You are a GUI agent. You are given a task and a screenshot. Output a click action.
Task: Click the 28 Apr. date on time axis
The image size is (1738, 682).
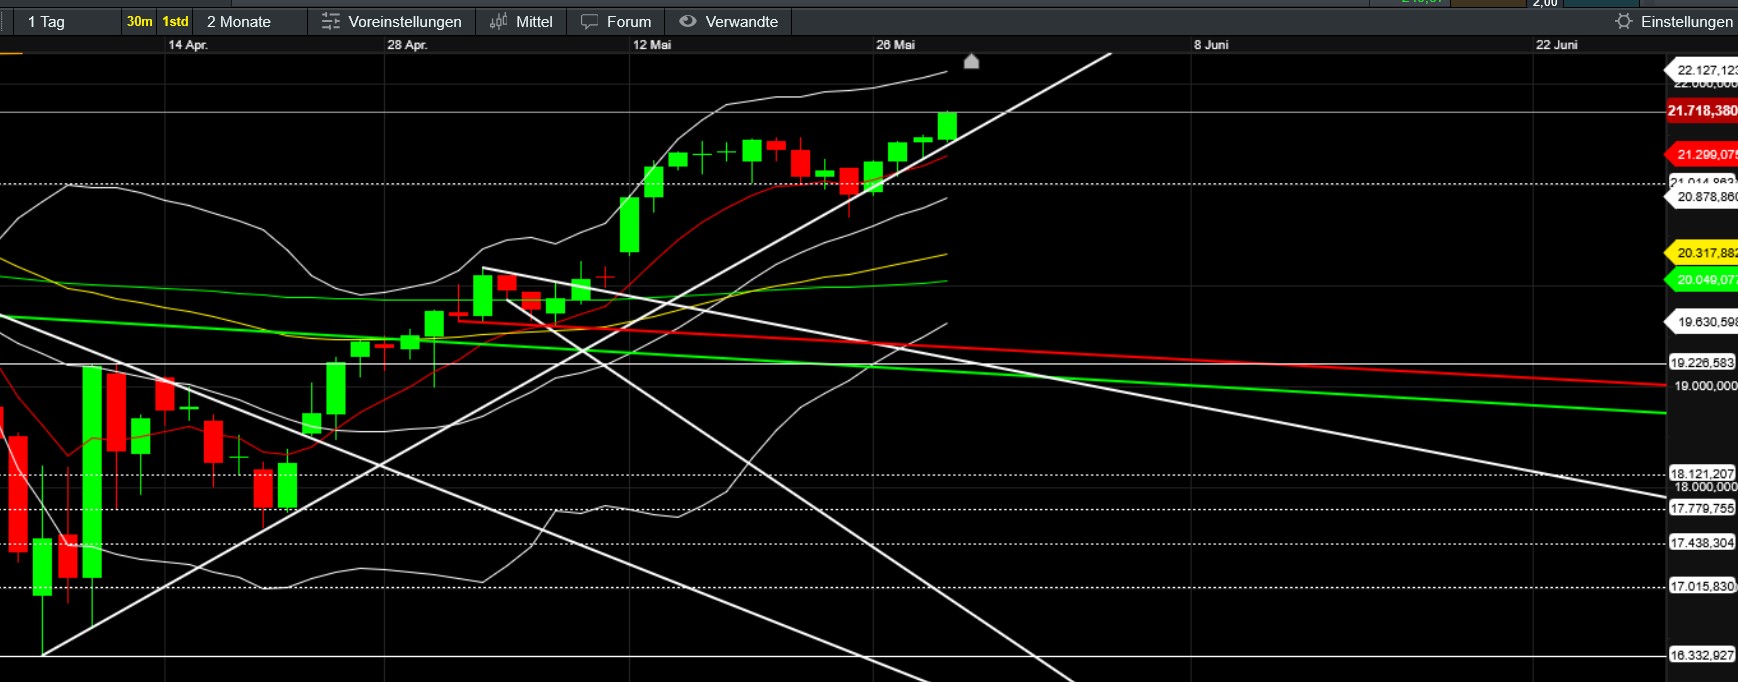[x=407, y=45]
